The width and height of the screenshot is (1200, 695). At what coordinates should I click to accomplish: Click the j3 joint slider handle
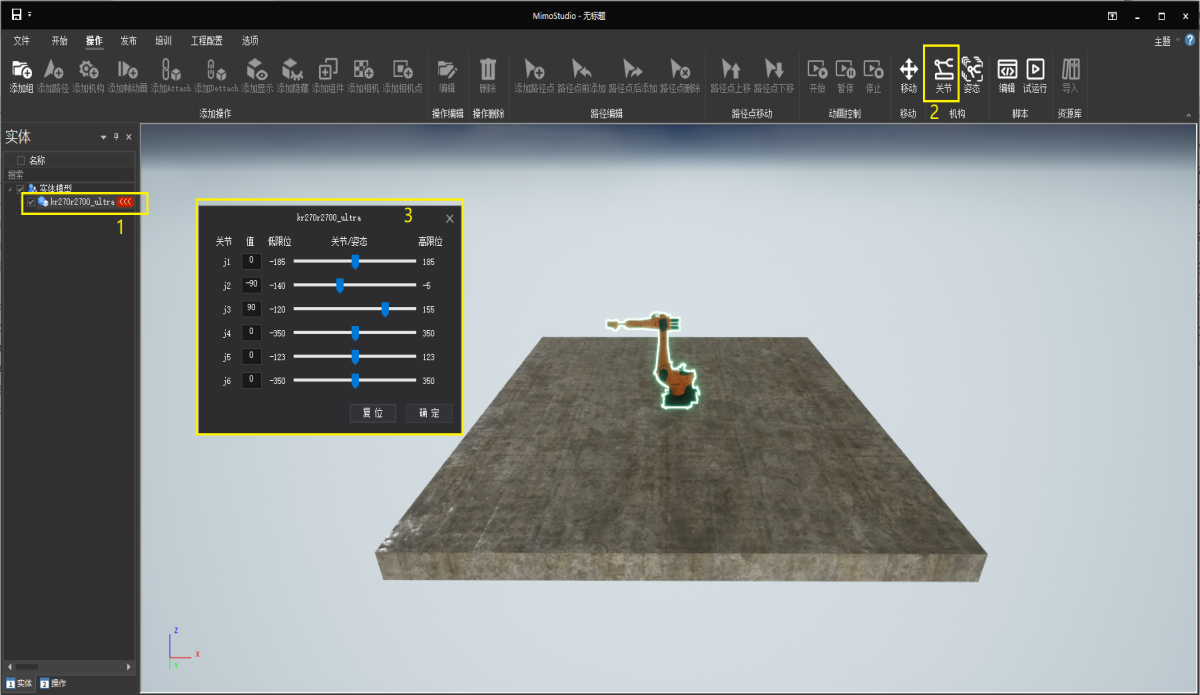(385, 309)
